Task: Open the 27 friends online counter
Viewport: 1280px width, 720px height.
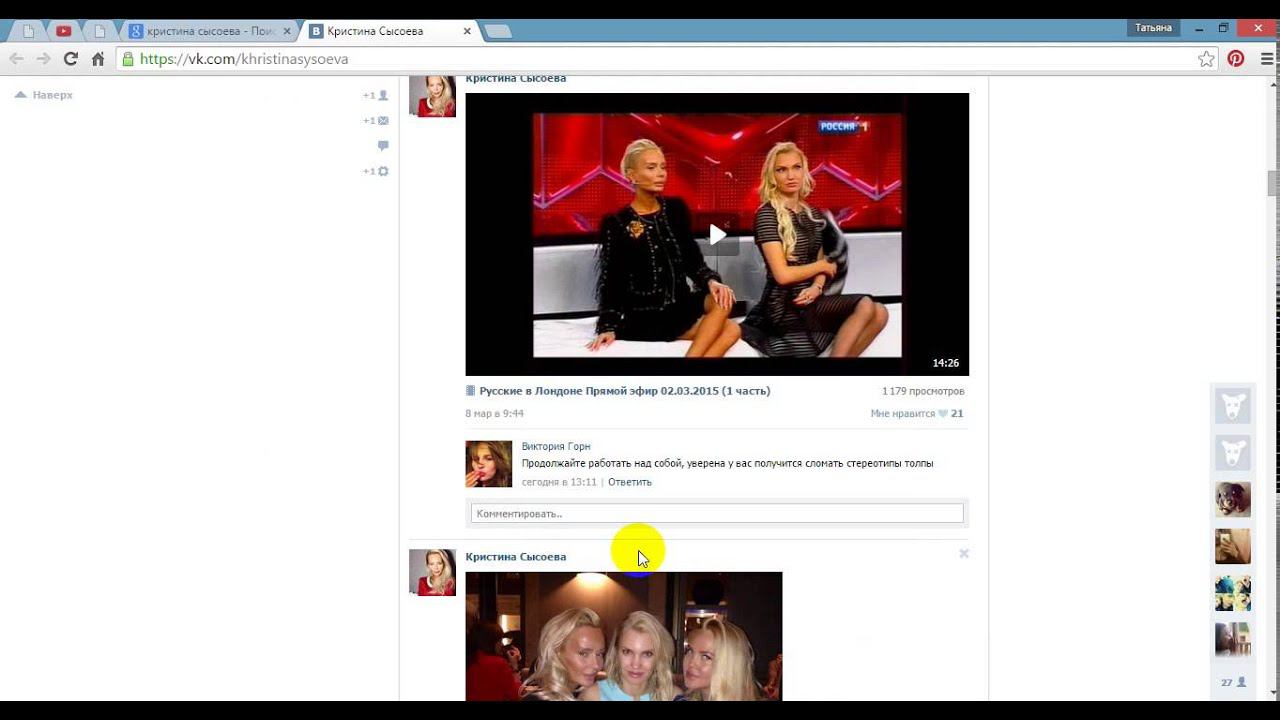Action: click(x=1233, y=682)
